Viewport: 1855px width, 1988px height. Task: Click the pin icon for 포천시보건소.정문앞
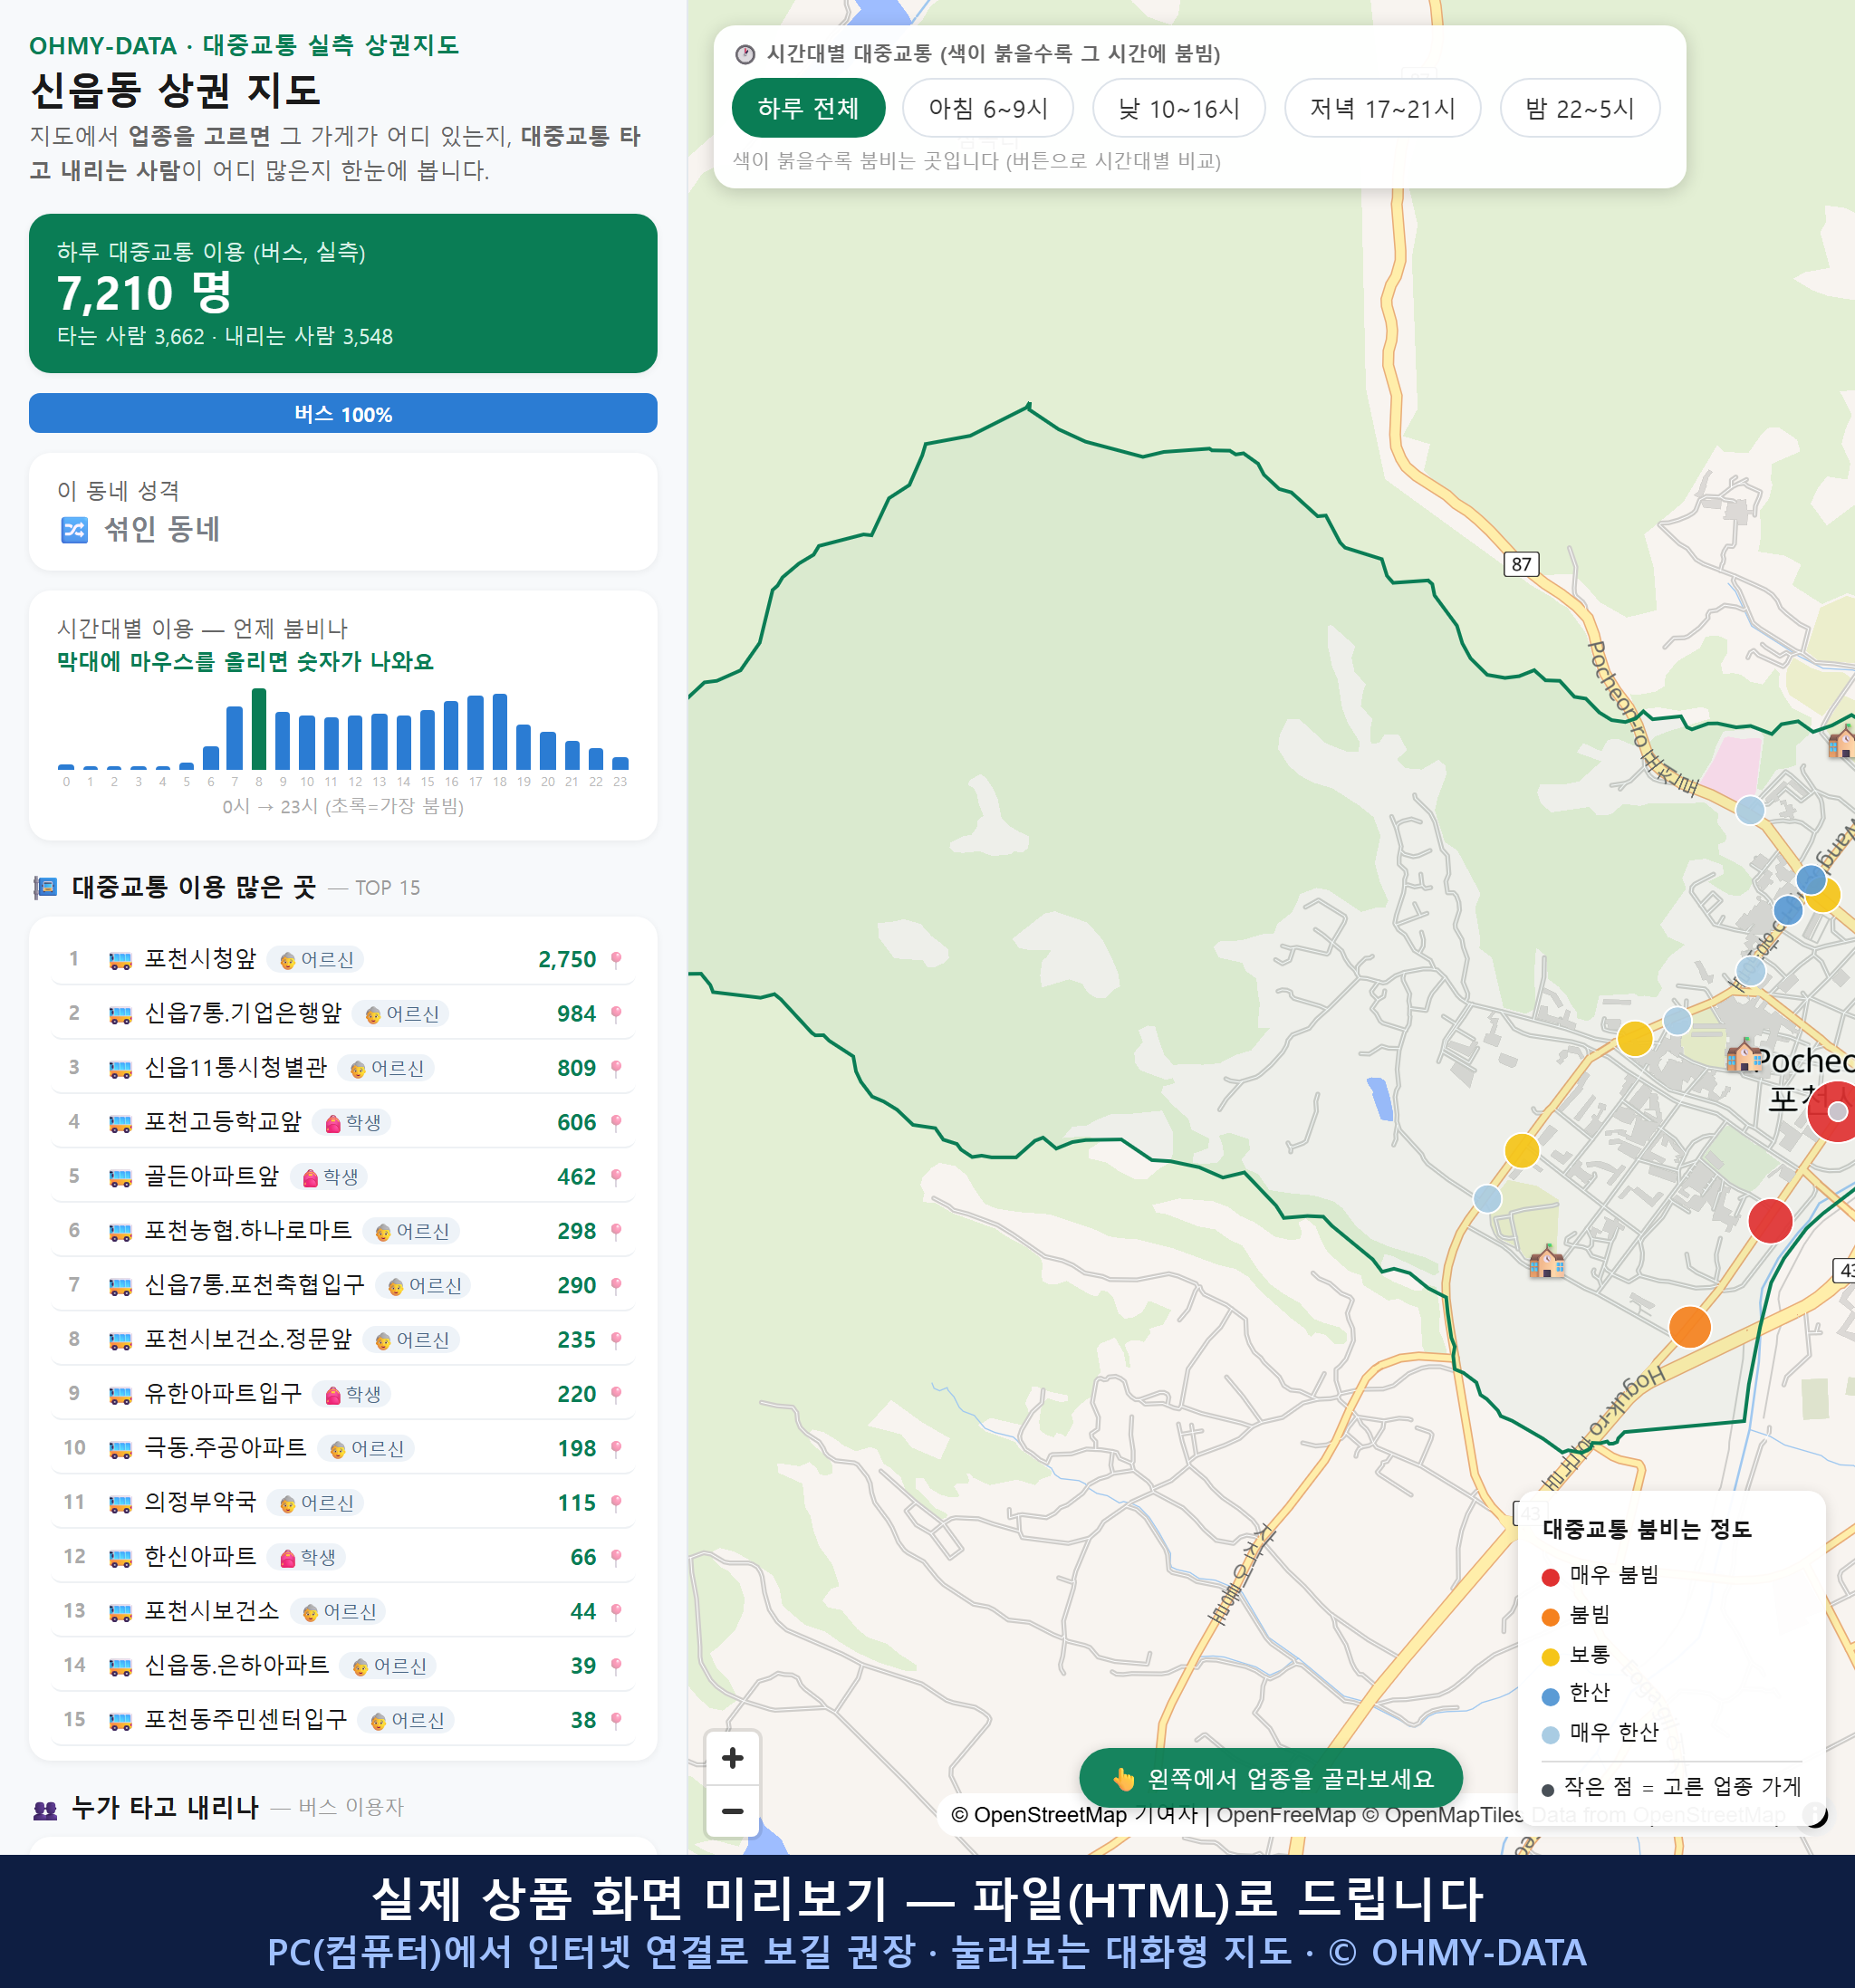[x=616, y=1340]
